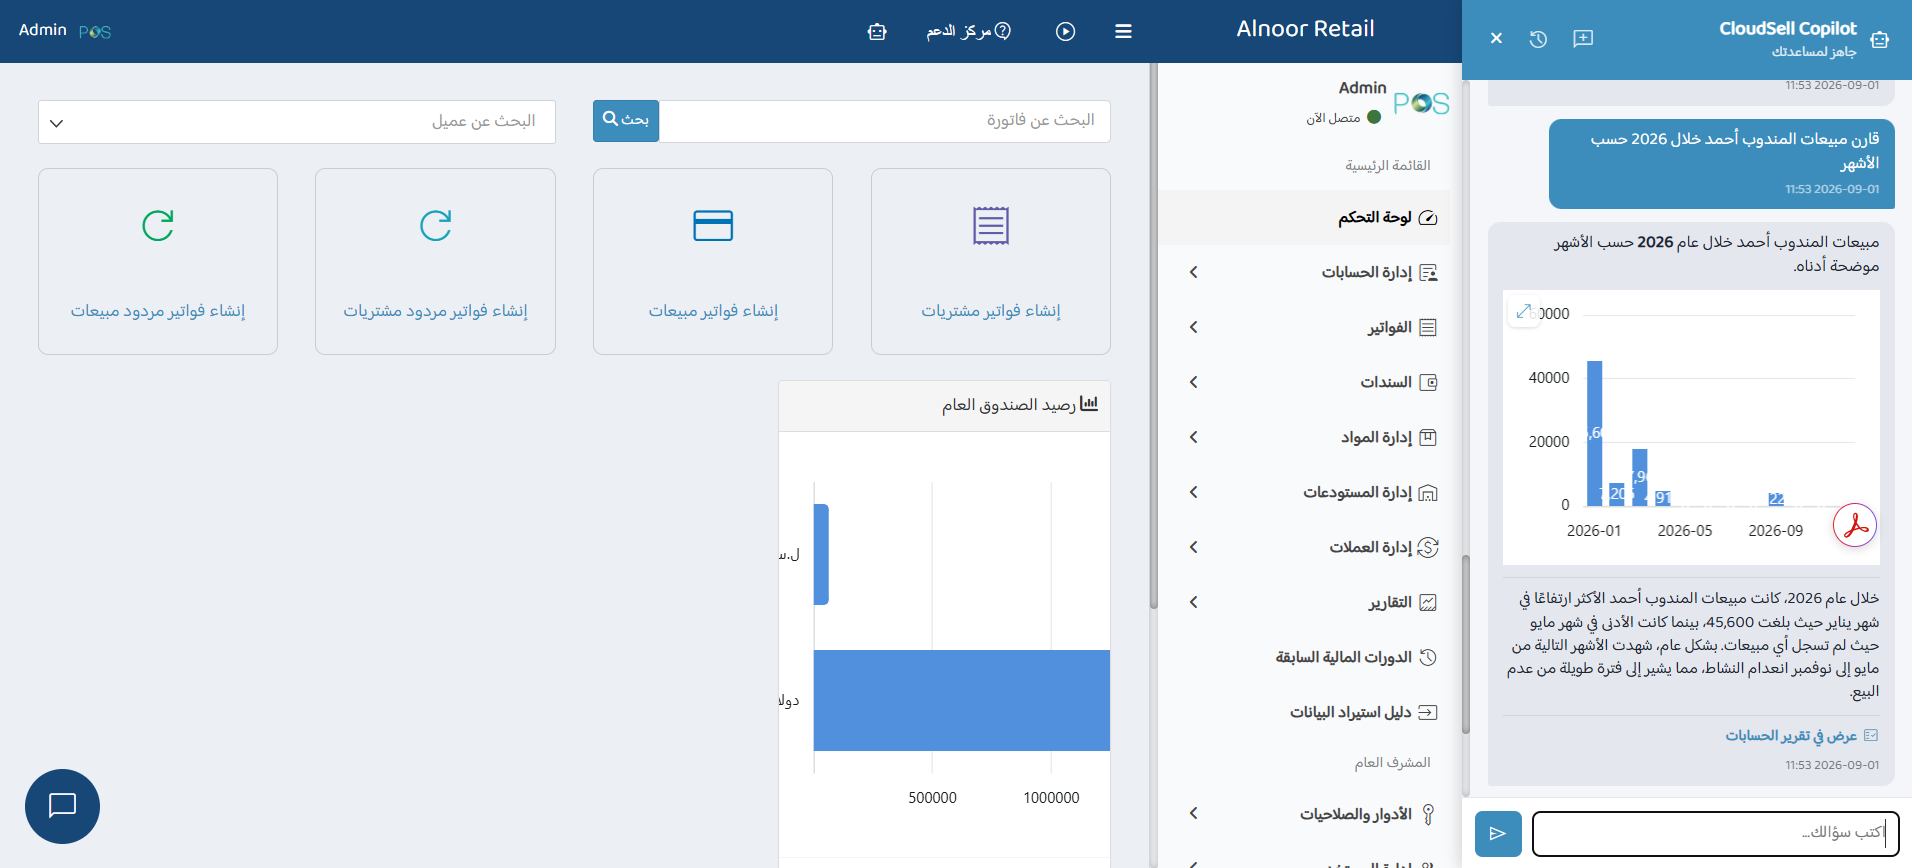1912x868 pixels.
Task: Start new Copilot chat icon
Action: (1583, 39)
